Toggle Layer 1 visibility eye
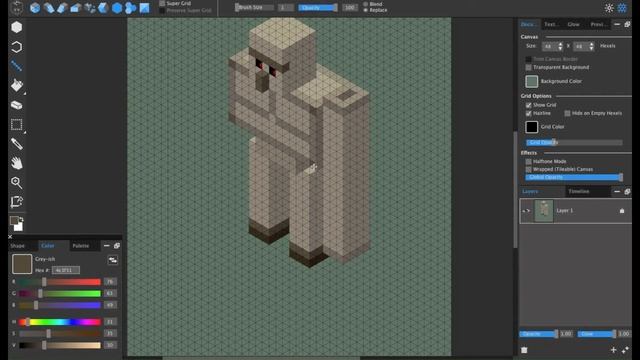The height and width of the screenshot is (360, 640). pyautogui.click(x=526, y=211)
